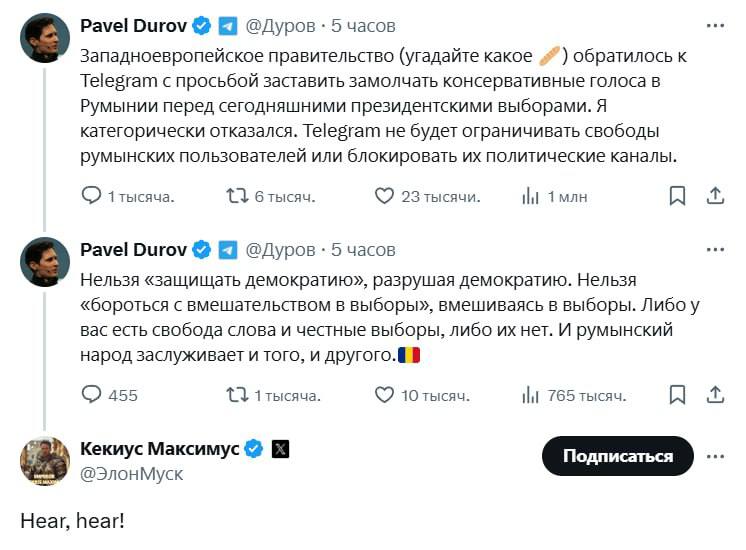Viewport: 746px width, 550px height.
Task: Share the second Durov post
Action: (715, 395)
